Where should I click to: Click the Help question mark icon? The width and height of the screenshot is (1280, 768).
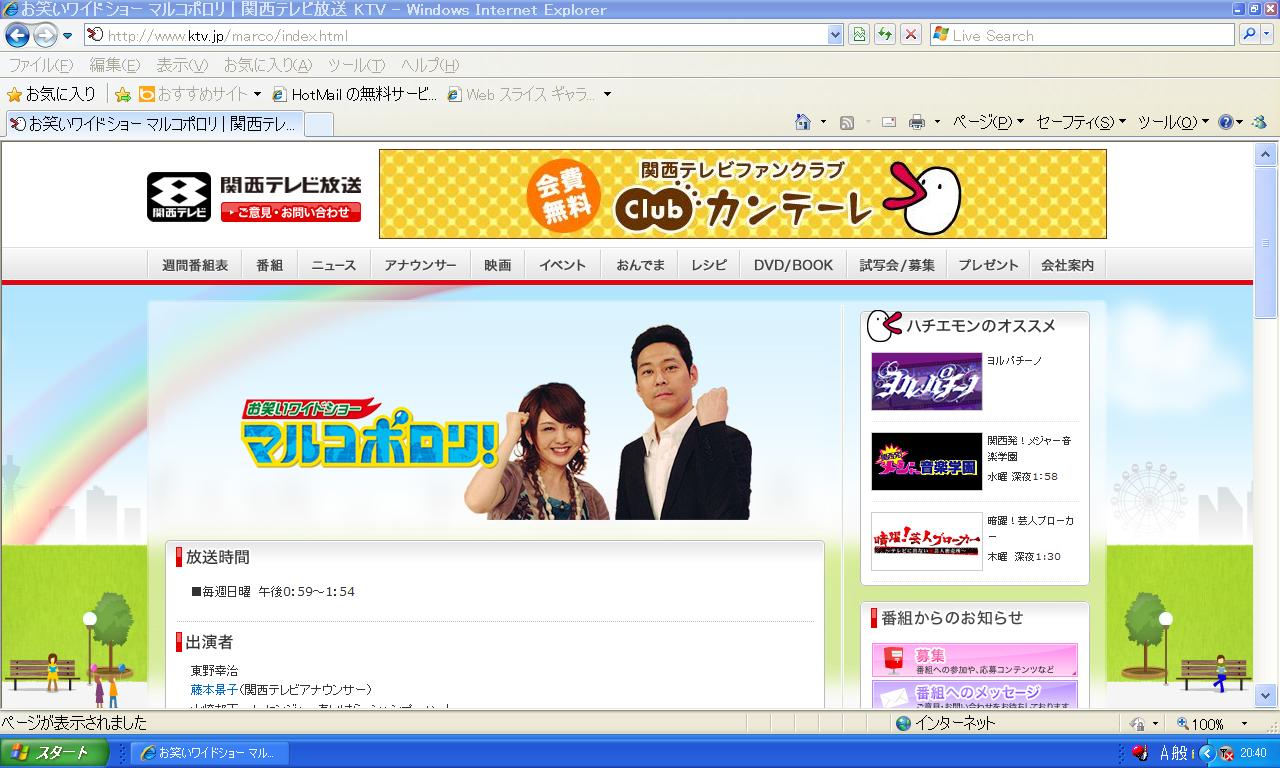1225,122
